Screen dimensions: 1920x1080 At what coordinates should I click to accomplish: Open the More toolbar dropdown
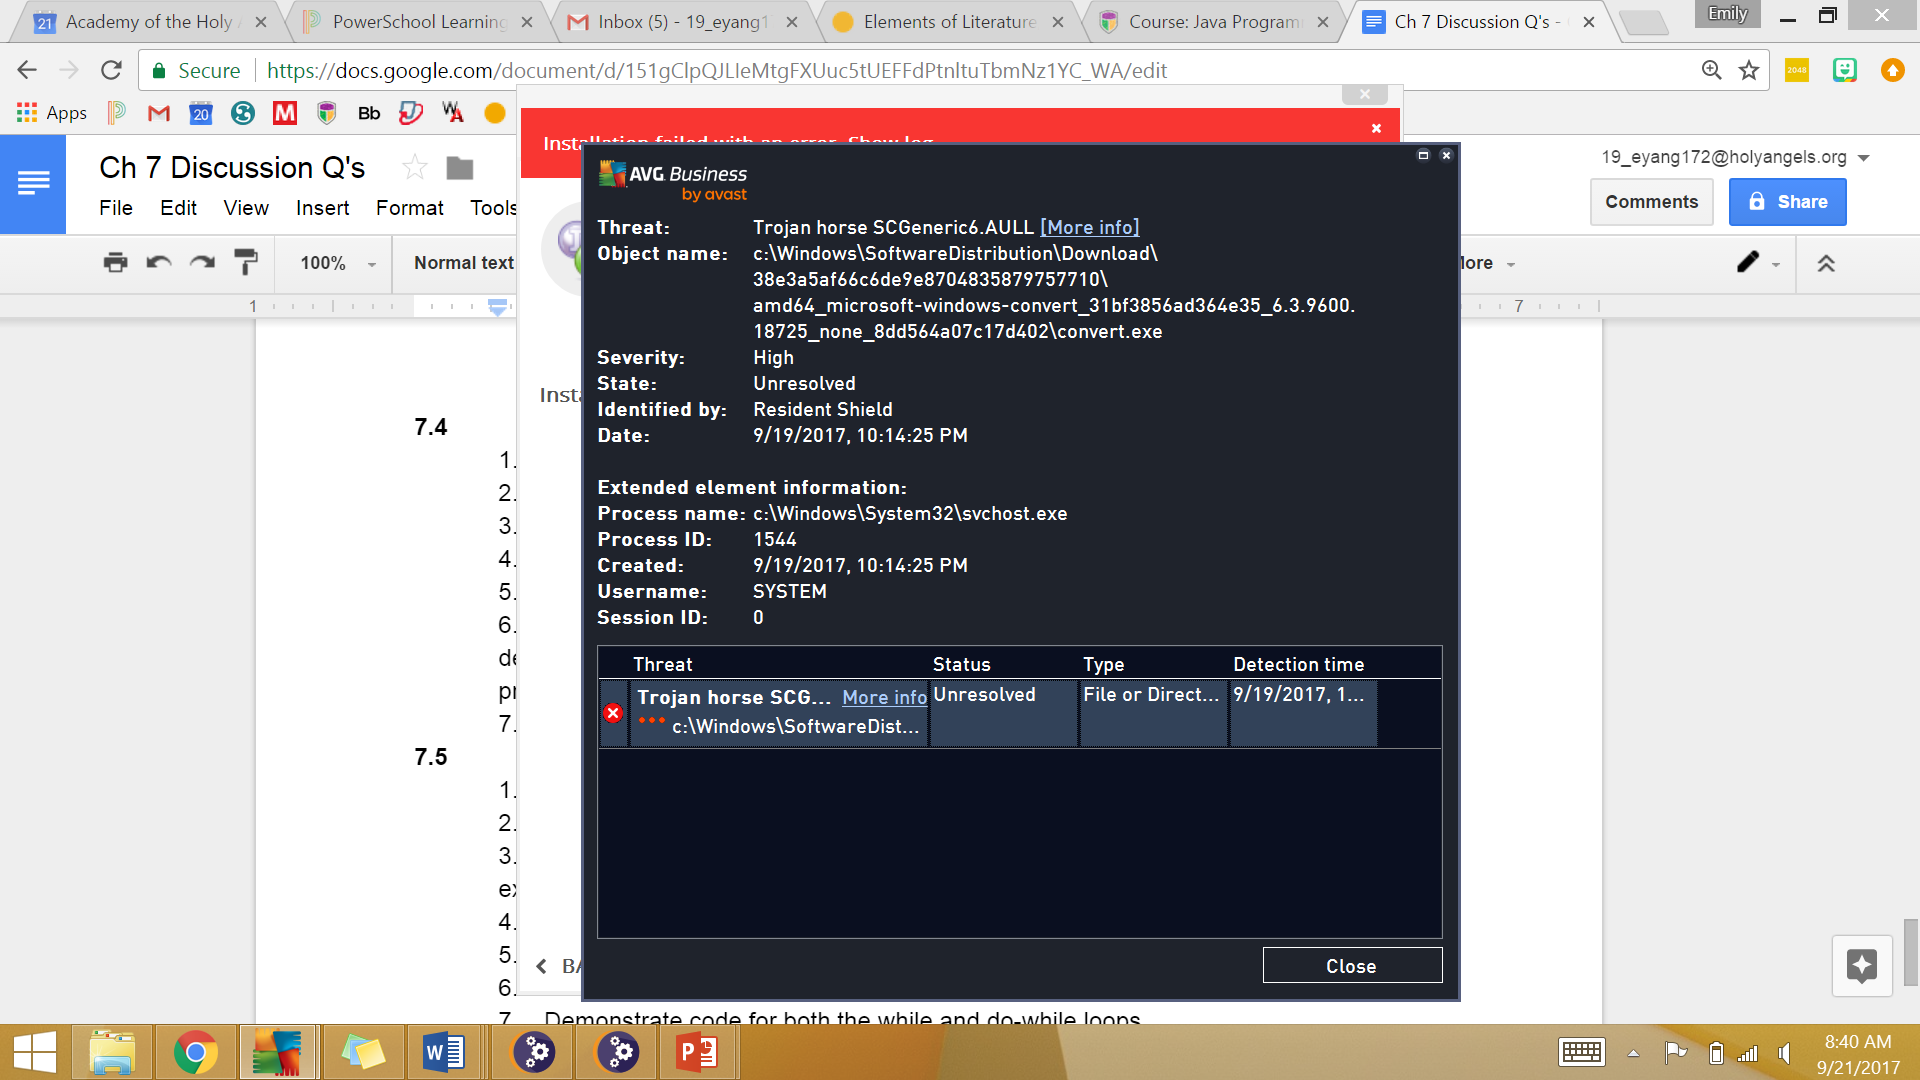click(x=1488, y=263)
